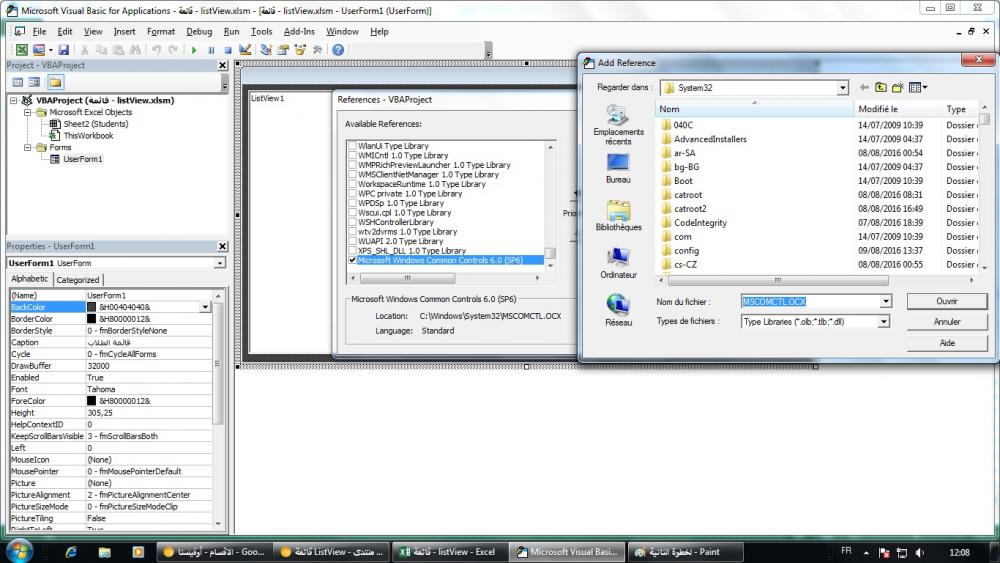The width and height of the screenshot is (1000, 563).
Task: Click the Paste toolbar icon
Action: click(x=118, y=50)
